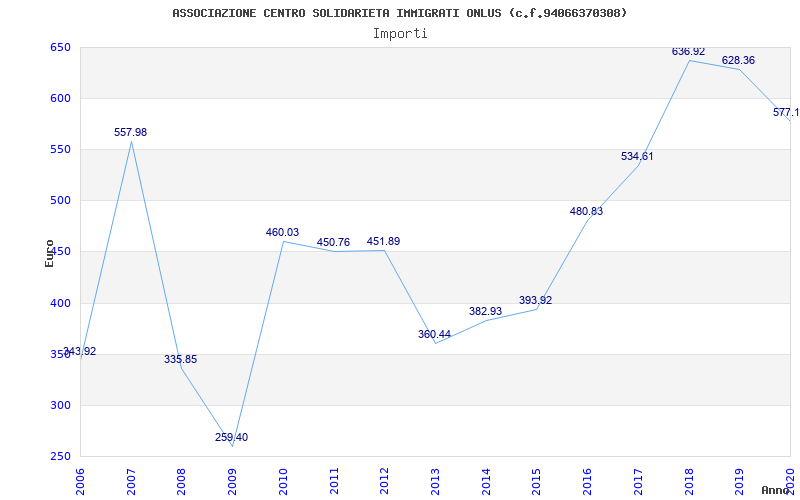This screenshot has width=800, height=500.
Task: Select the 393.92 data label
Action: click(535, 300)
